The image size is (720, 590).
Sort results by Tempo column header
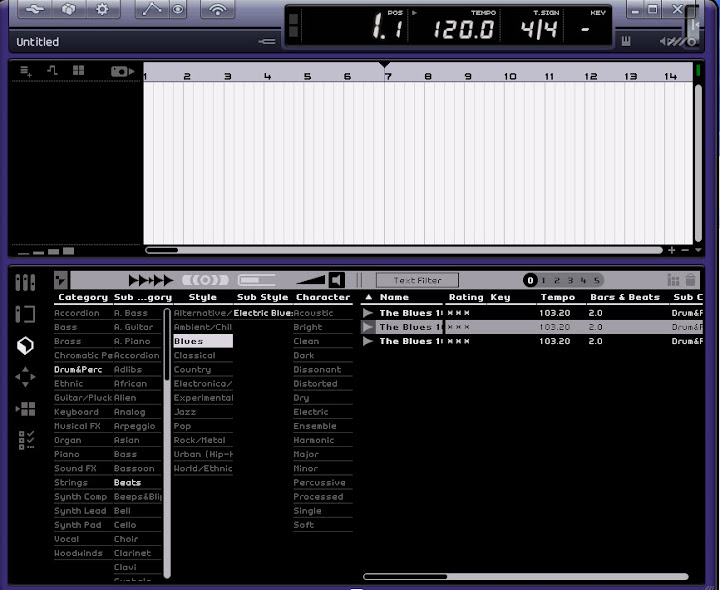[557, 297]
